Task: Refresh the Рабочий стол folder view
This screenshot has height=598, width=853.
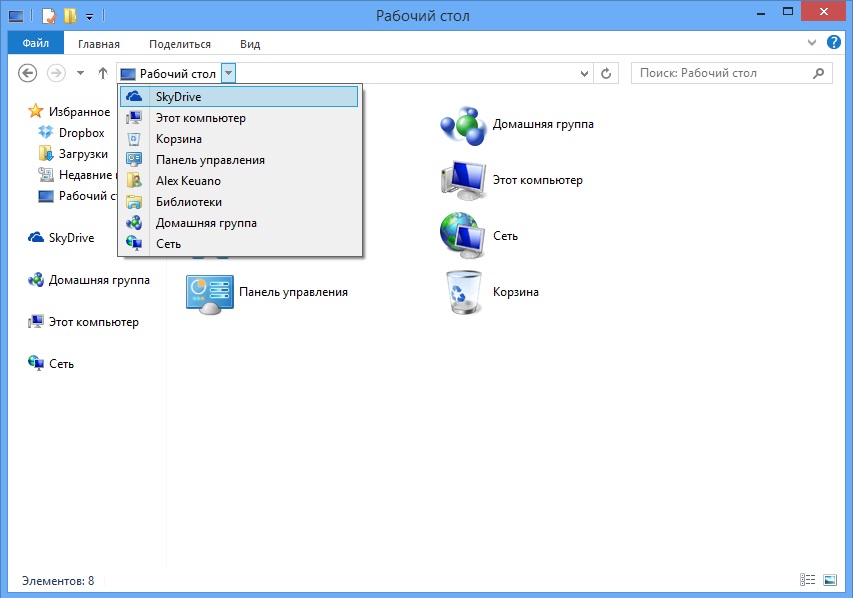Action: pos(606,73)
